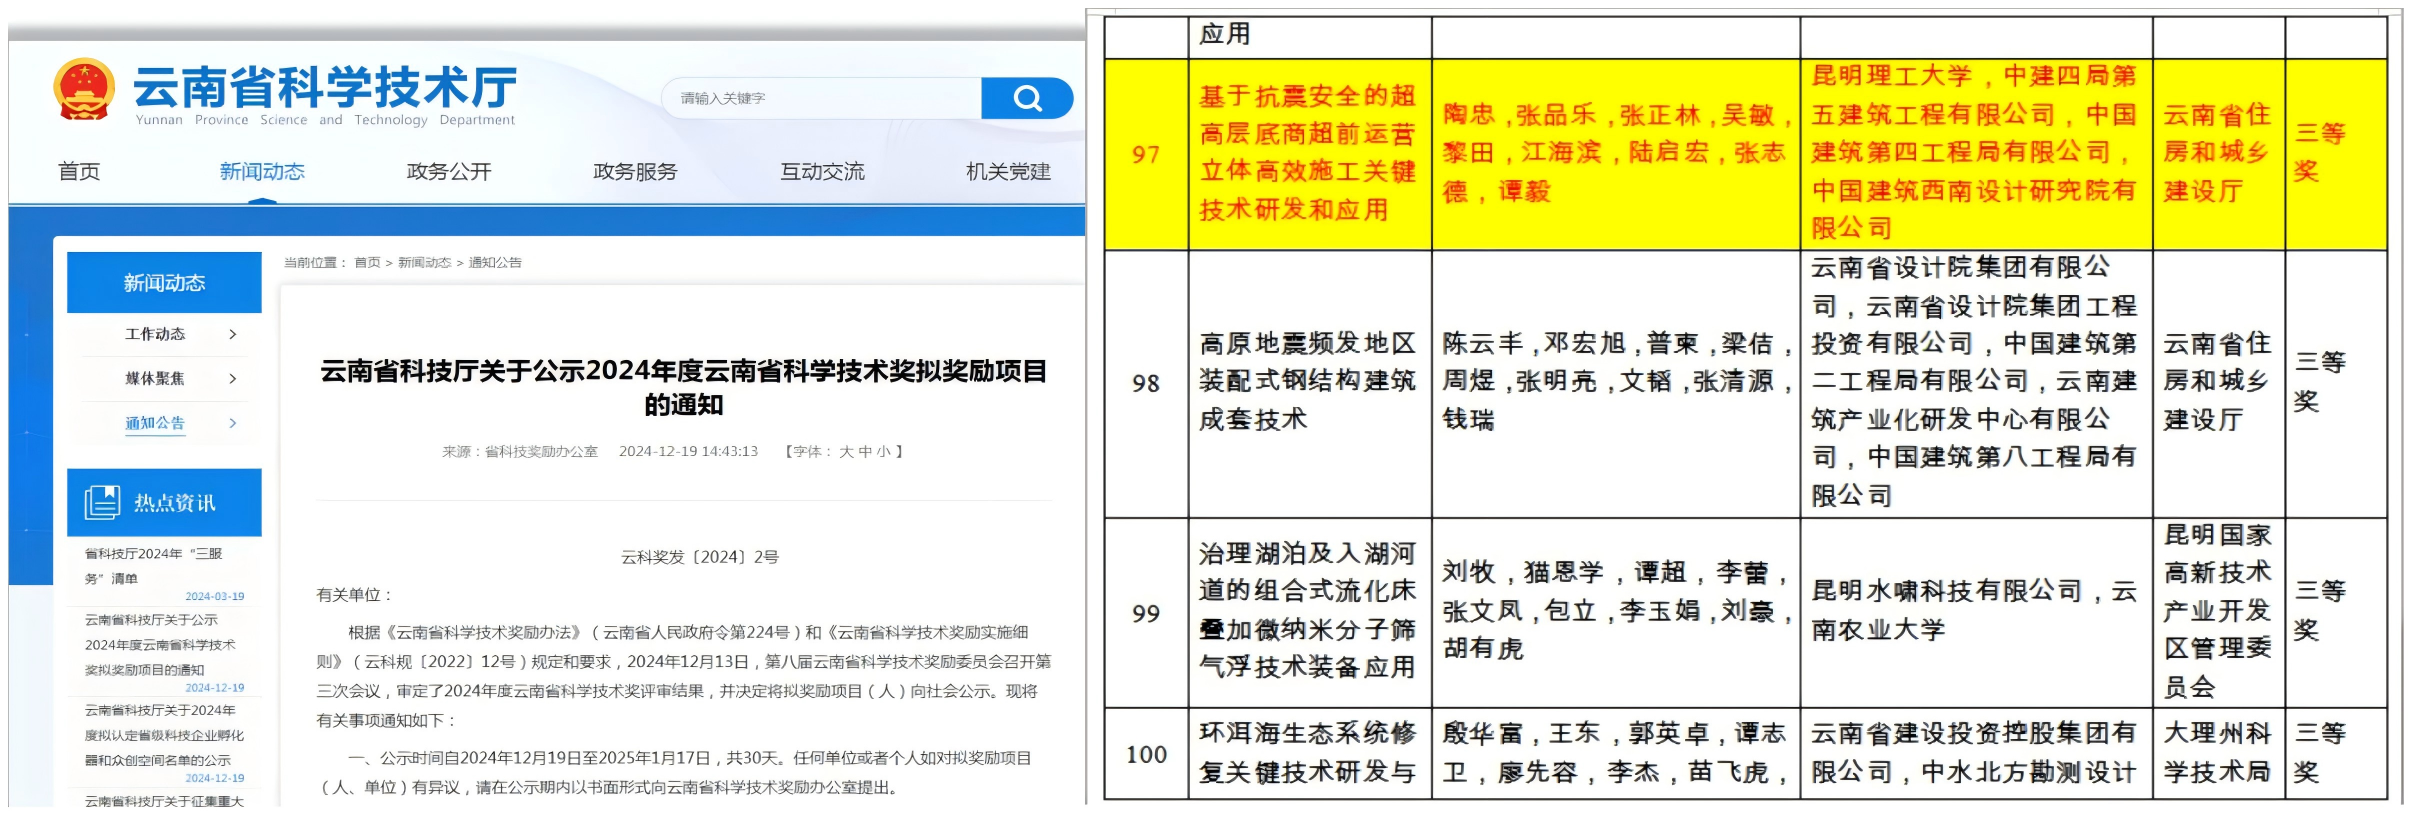Select 媒体聚焦 in the sidebar
The height and width of the screenshot is (815, 2412).
(x=155, y=378)
